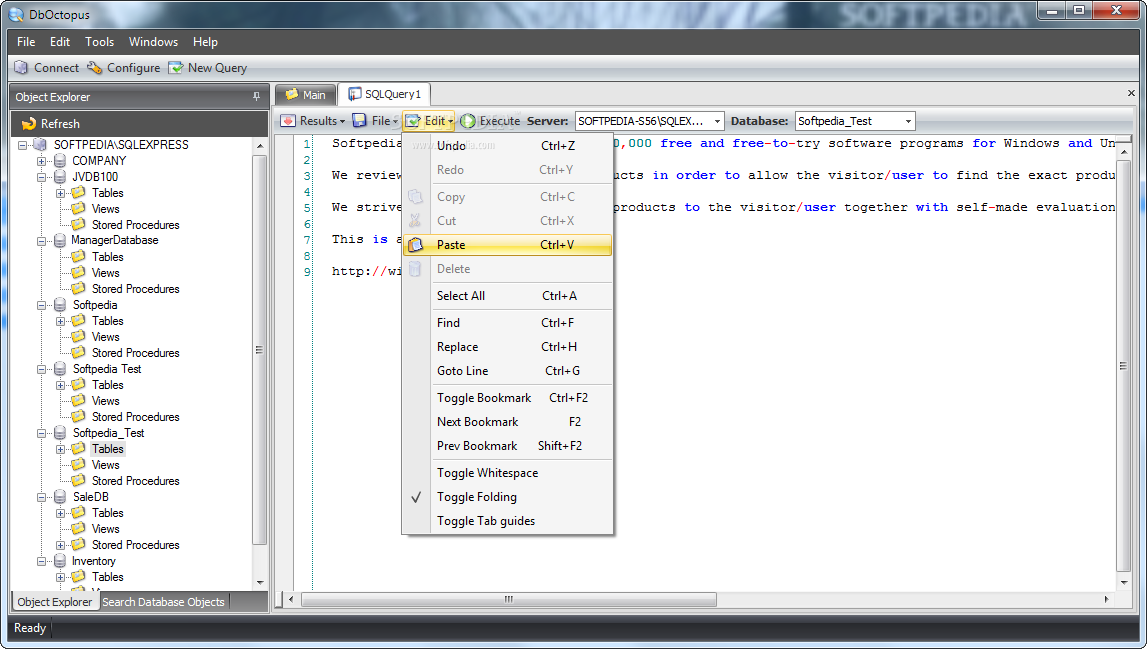Click the New Query icon

click(x=176, y=67)
